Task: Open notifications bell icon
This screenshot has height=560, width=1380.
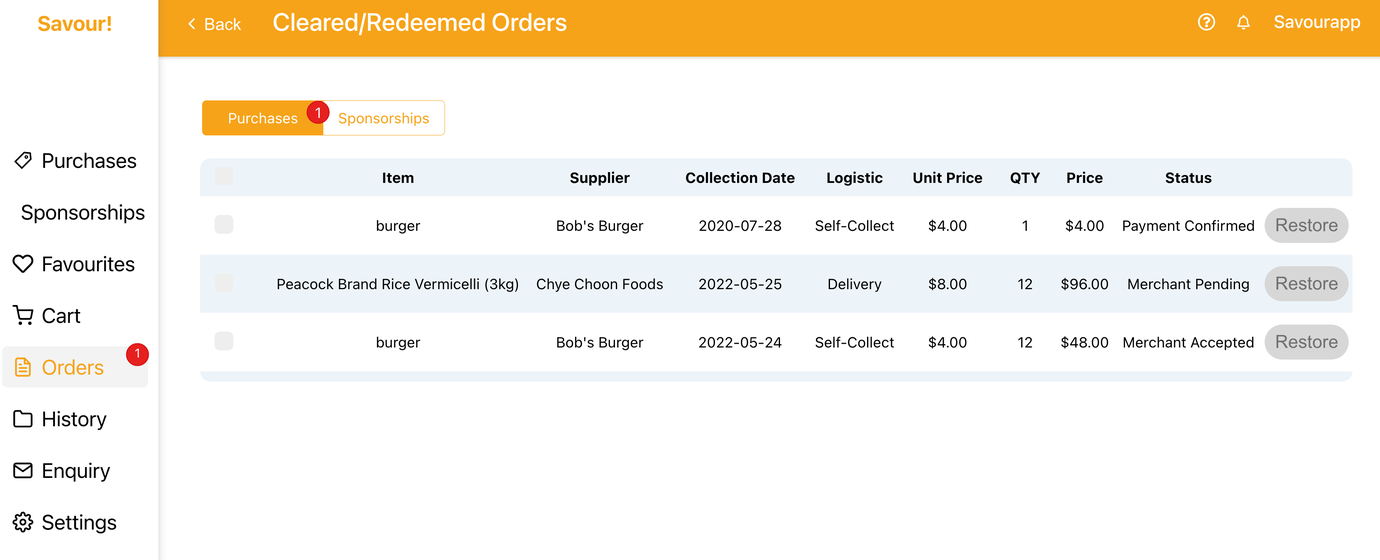Action: pyautogui.click(x=1243, y=22)
